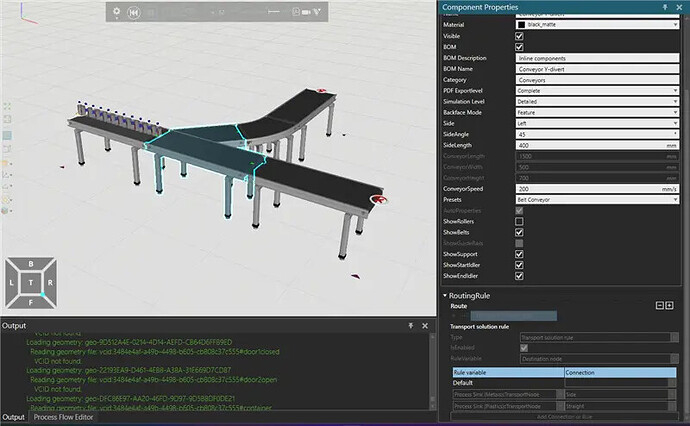
Task: Switch to Back view on the view cube
Action: click(x=31, y=264)
